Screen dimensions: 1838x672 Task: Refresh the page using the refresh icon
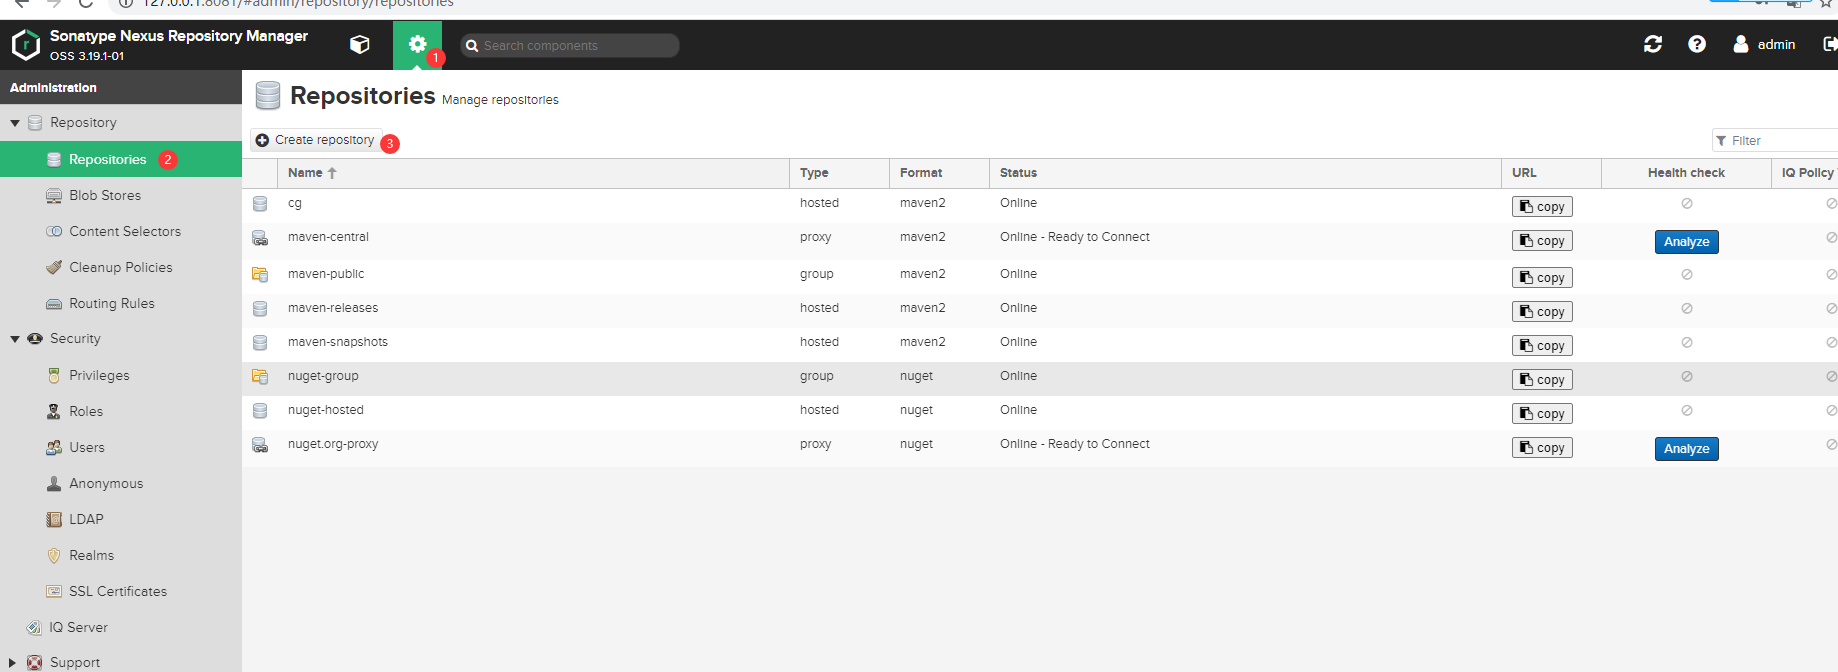pyautogui.click(x=1653, y=44)
